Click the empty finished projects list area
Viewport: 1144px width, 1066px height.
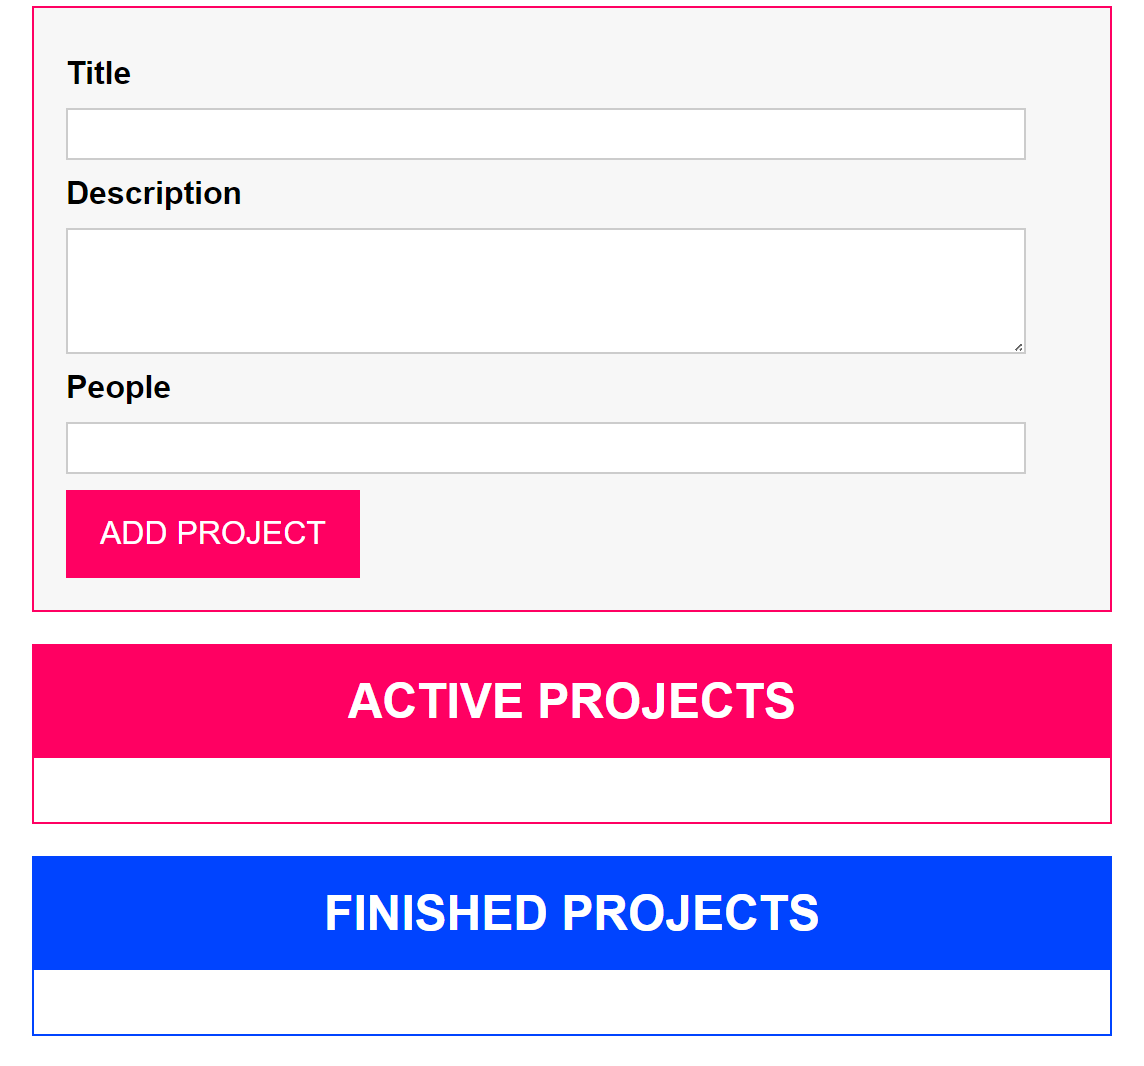571,1002
